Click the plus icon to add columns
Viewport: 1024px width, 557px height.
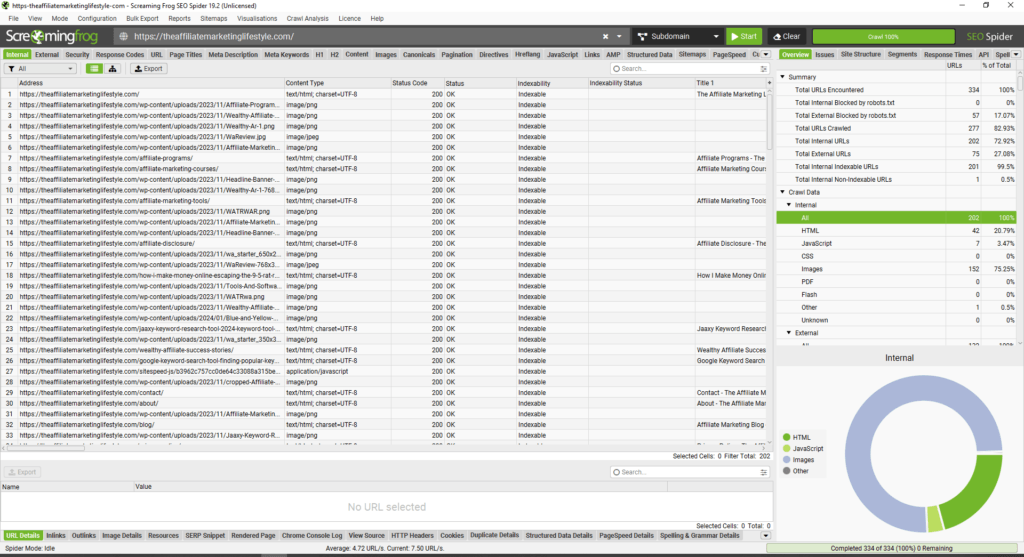(x=769, y=83)
